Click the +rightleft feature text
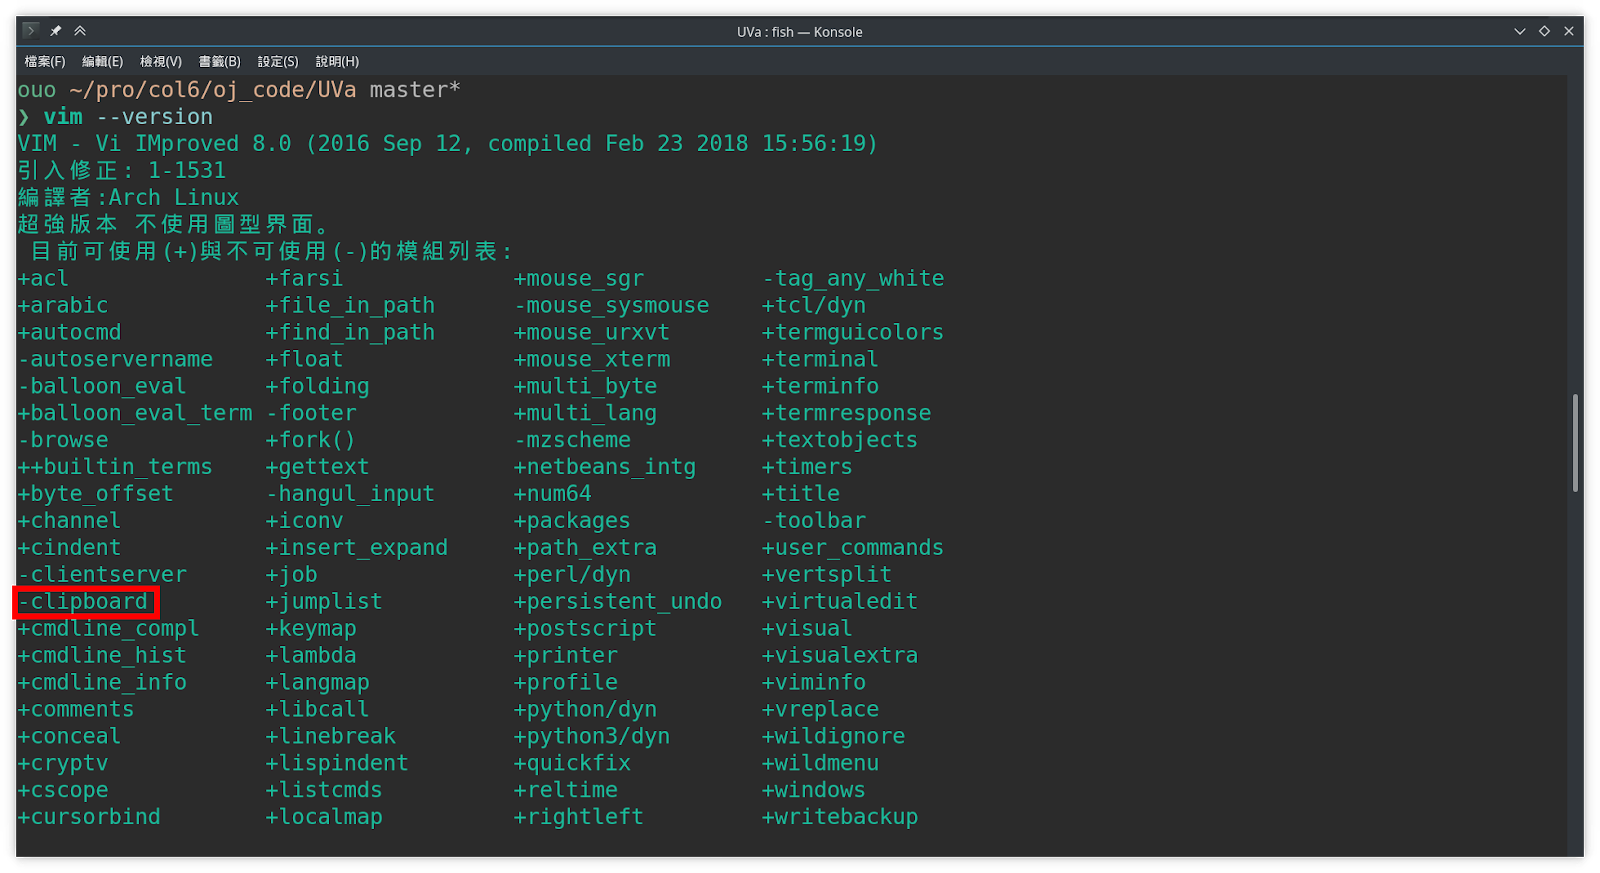This screenshot has height=873, width=1600. 579,818
